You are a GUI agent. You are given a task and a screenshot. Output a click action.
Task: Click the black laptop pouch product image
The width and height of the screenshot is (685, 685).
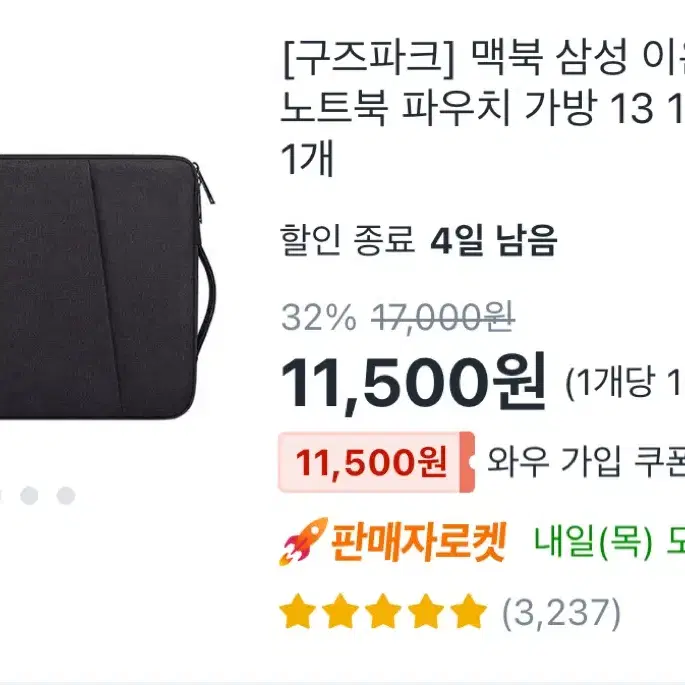[108, 286]
